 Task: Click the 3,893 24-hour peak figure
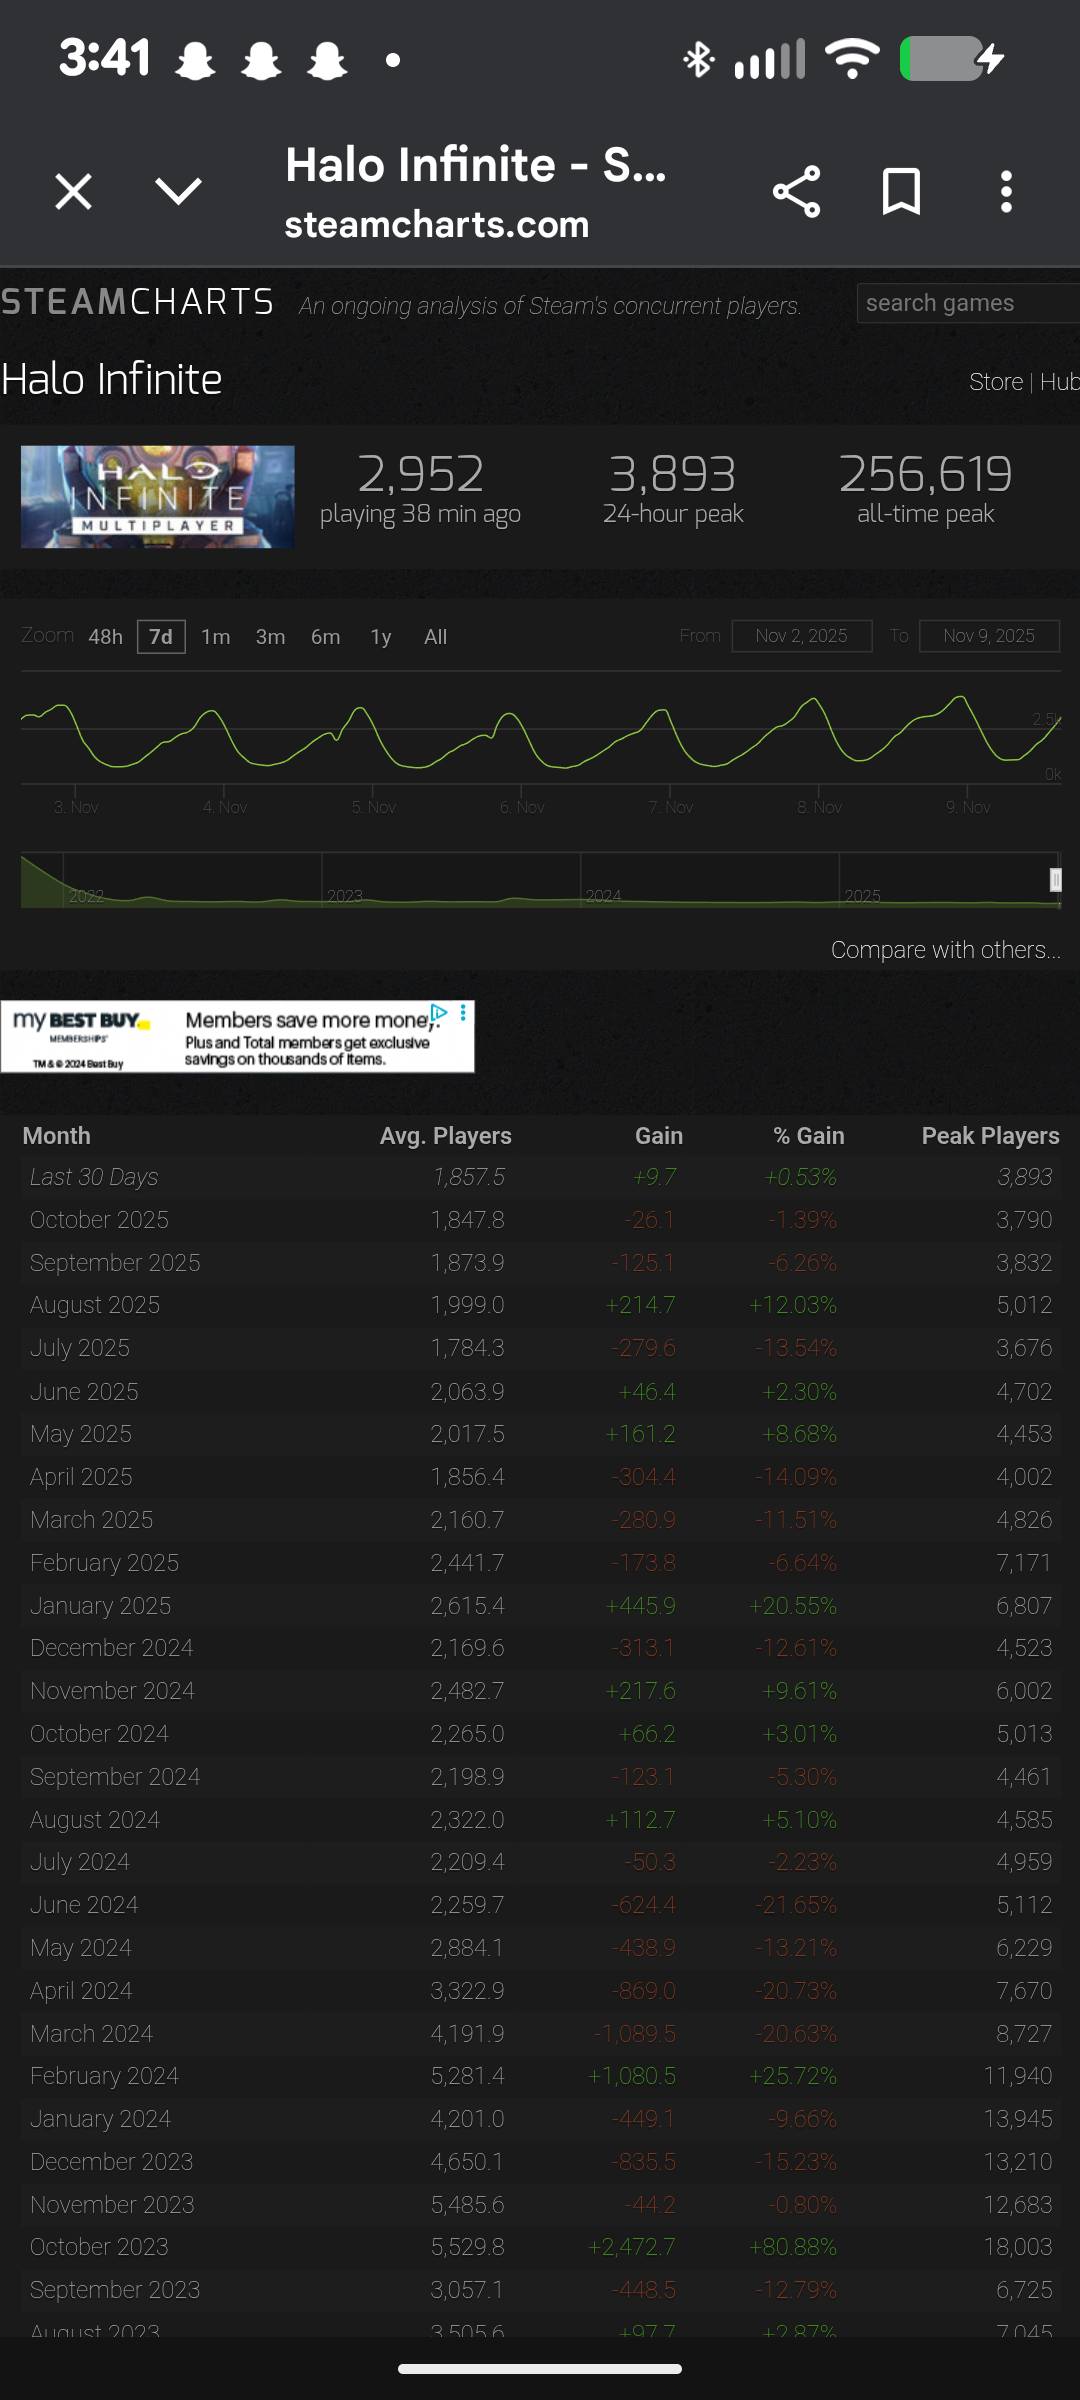click(x=673, y=474)
